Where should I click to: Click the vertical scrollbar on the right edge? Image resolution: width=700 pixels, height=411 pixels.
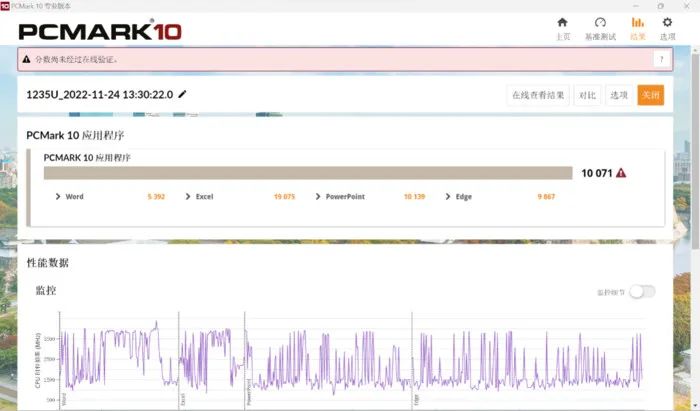(x=695, y=200)
